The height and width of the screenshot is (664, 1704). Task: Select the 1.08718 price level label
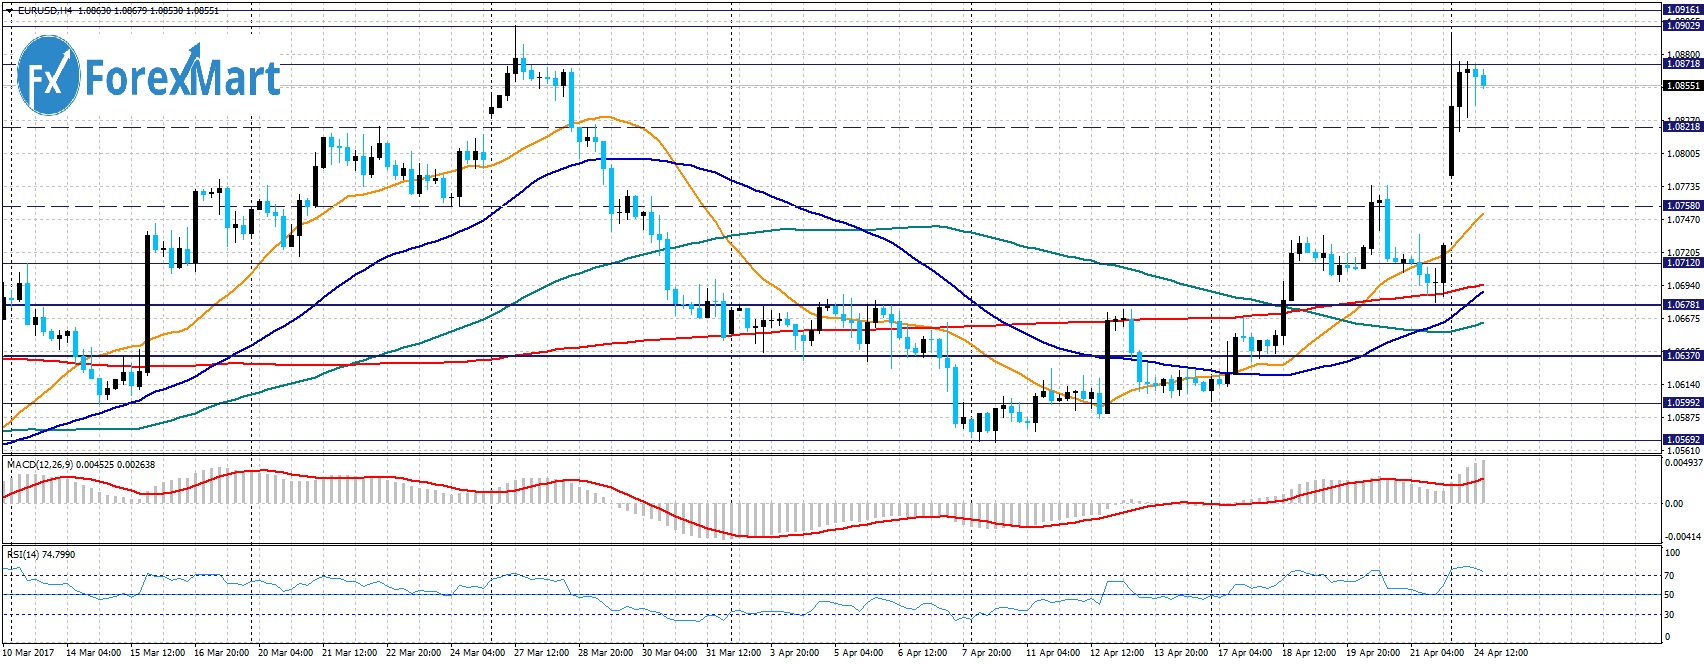(1682, 63)
